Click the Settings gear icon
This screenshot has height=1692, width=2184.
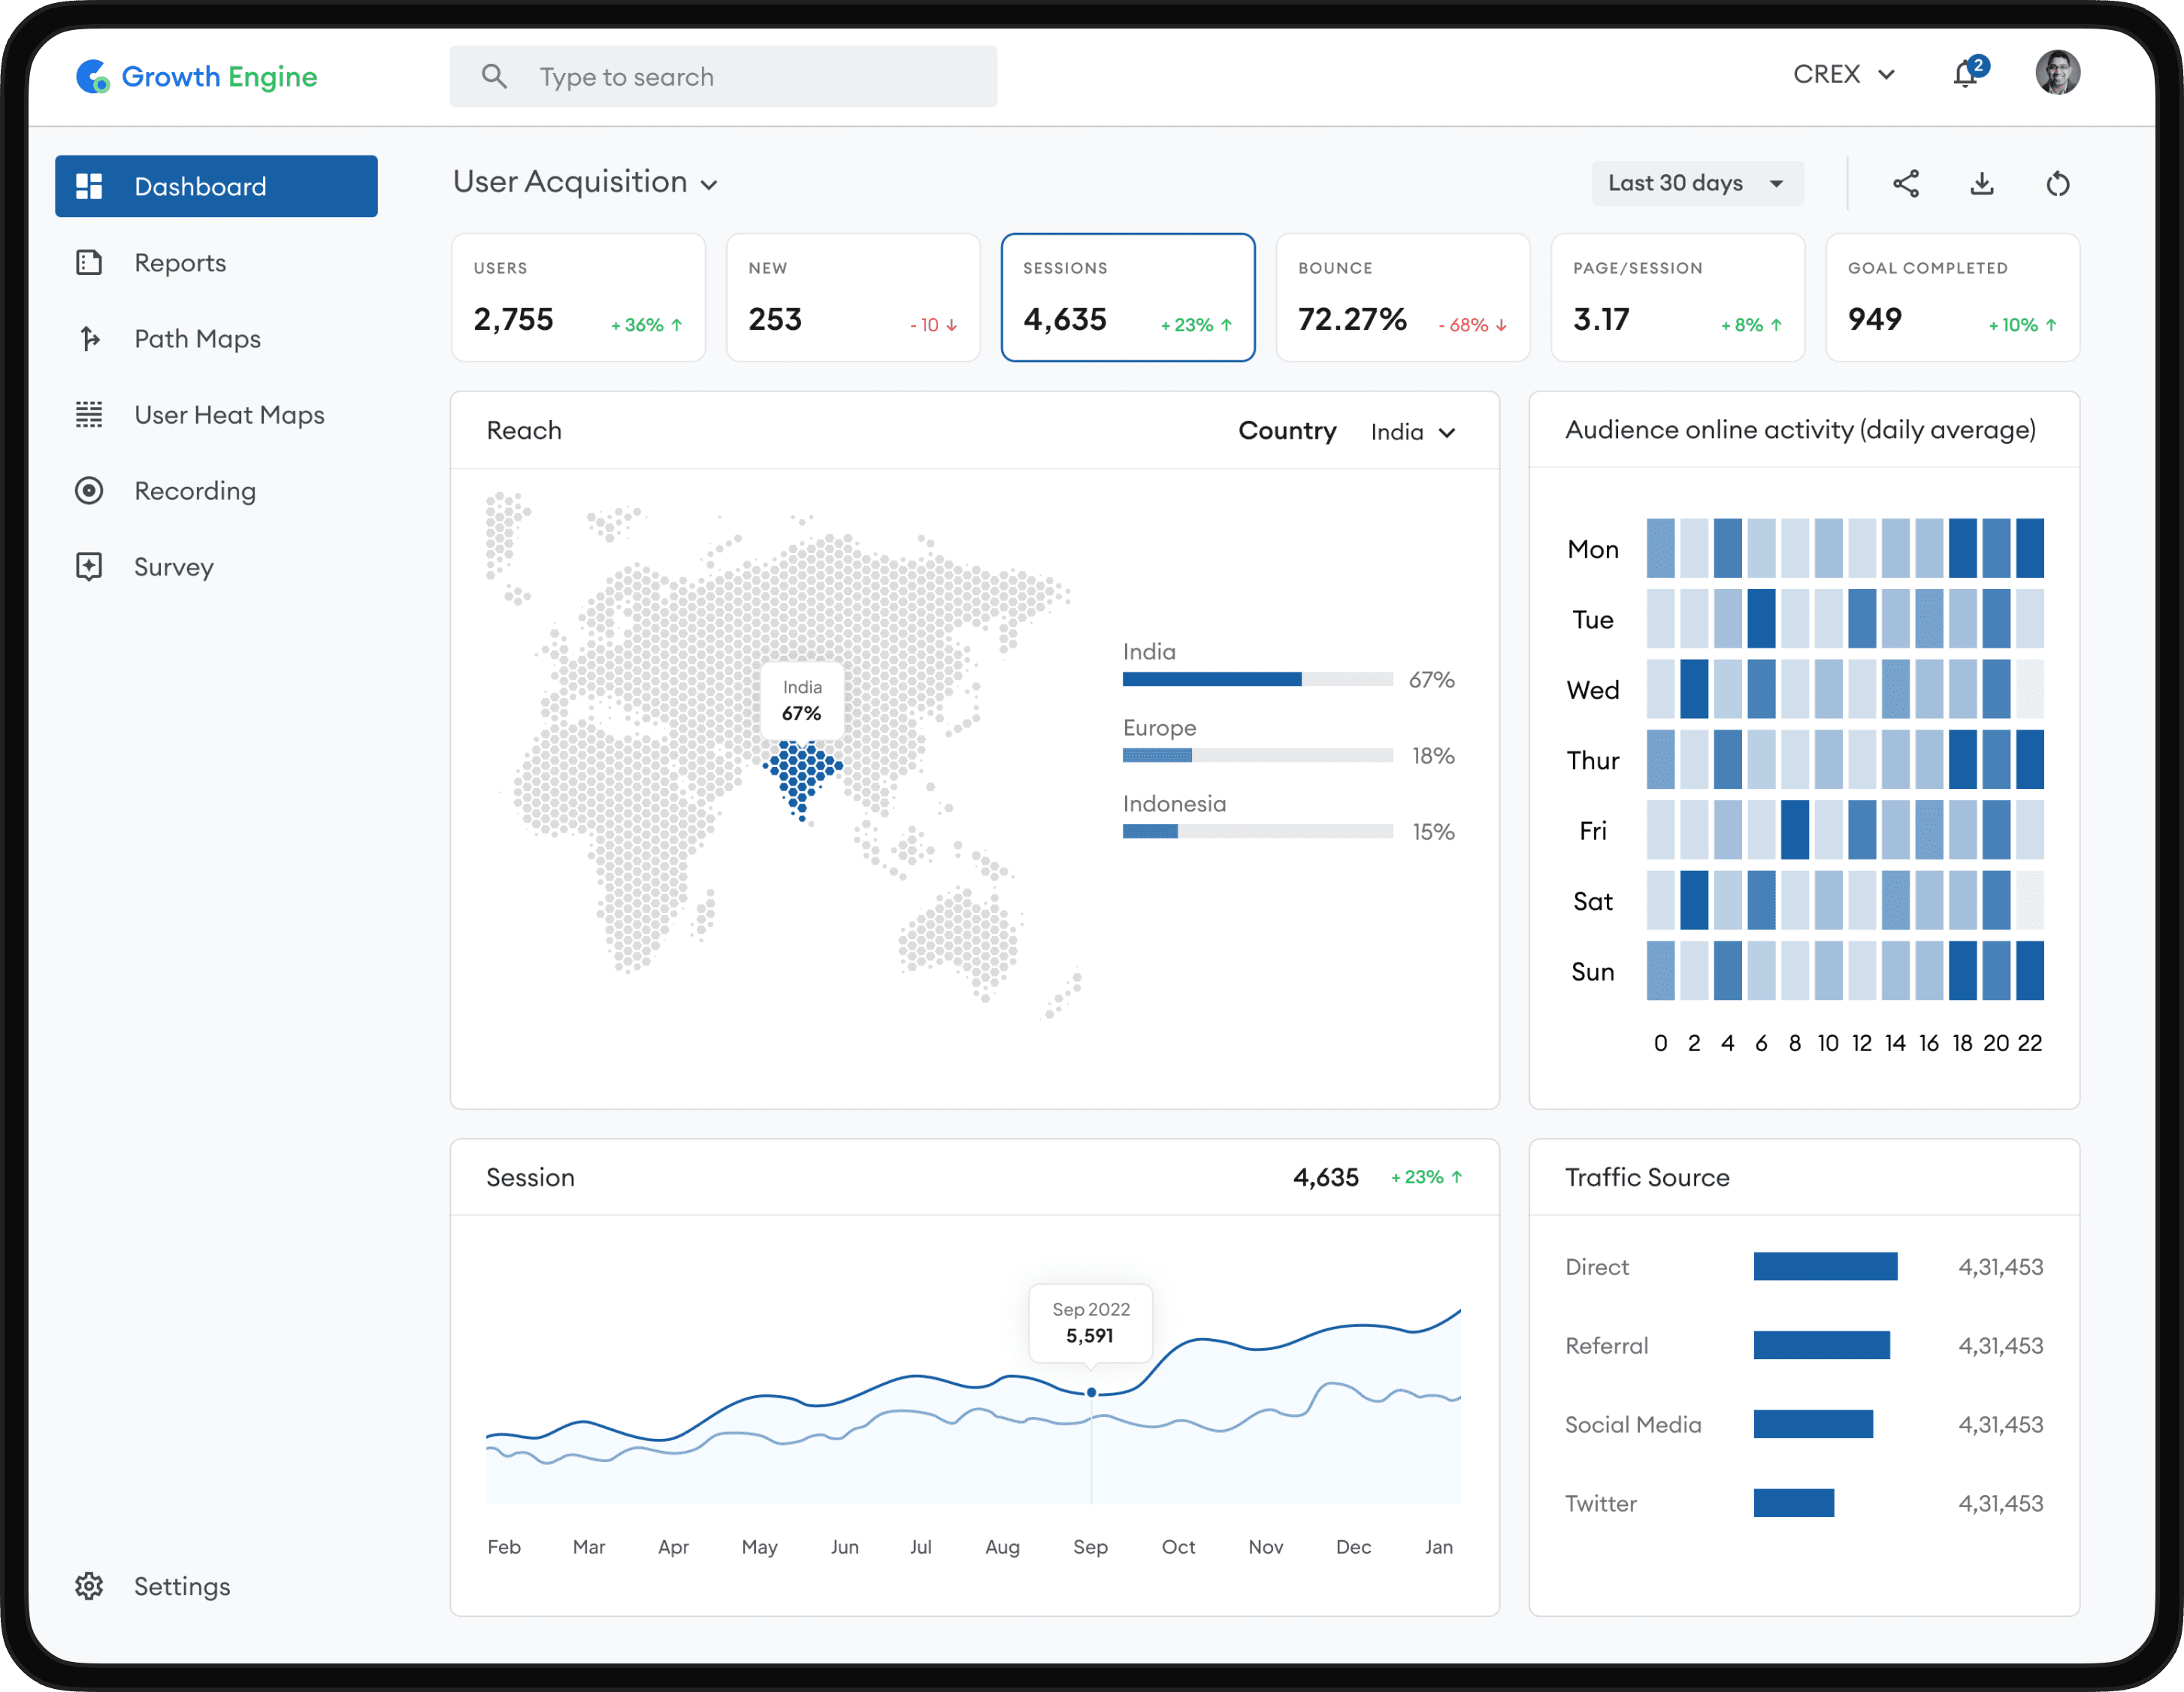(89, 1586)
